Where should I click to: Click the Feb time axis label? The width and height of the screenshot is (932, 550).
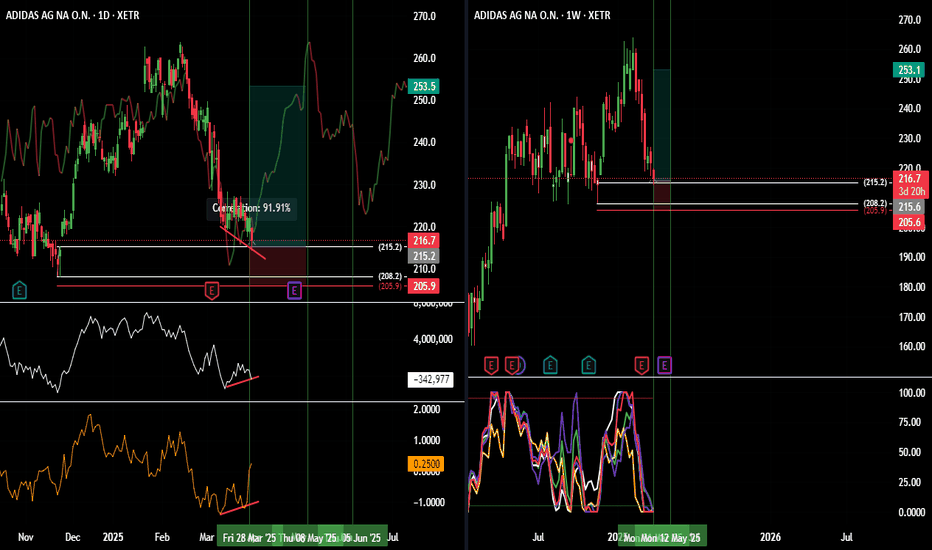(x=162, y=537)
